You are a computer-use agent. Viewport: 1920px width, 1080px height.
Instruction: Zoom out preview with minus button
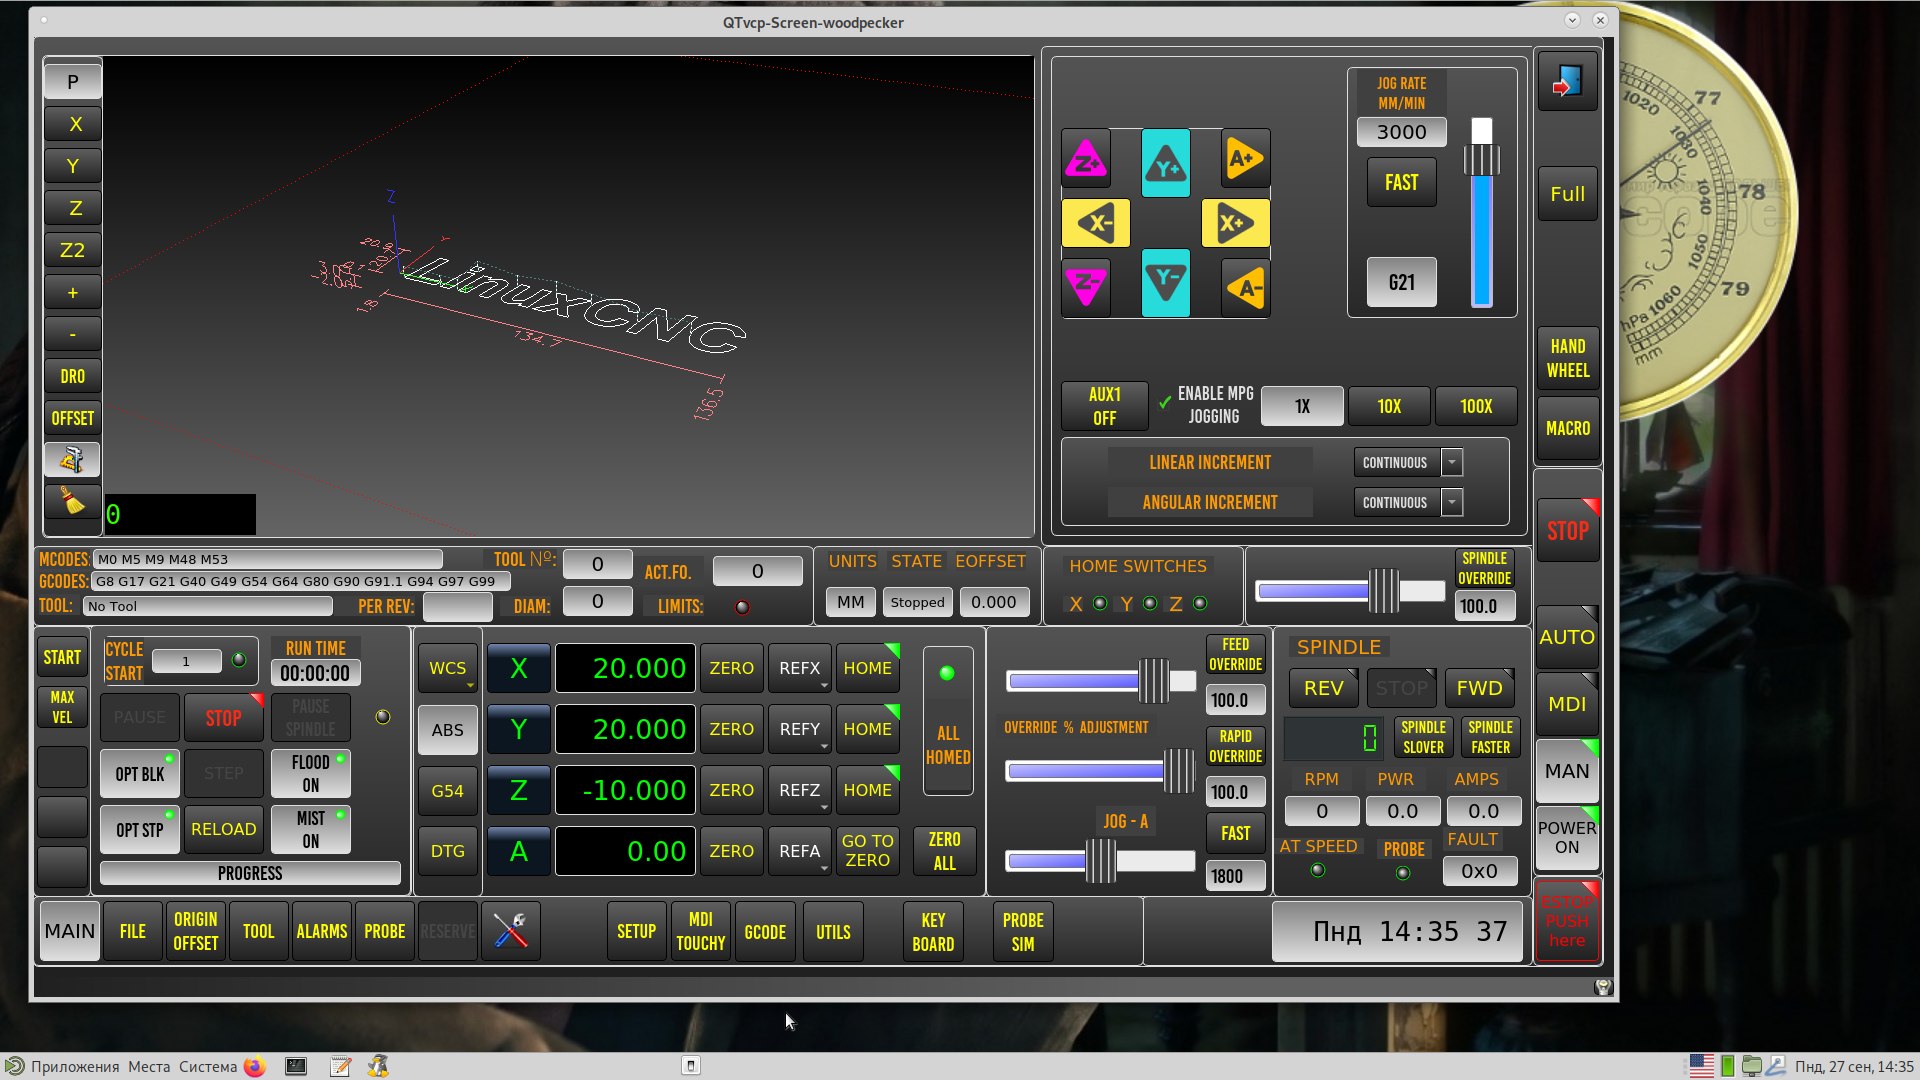[72, 334]
